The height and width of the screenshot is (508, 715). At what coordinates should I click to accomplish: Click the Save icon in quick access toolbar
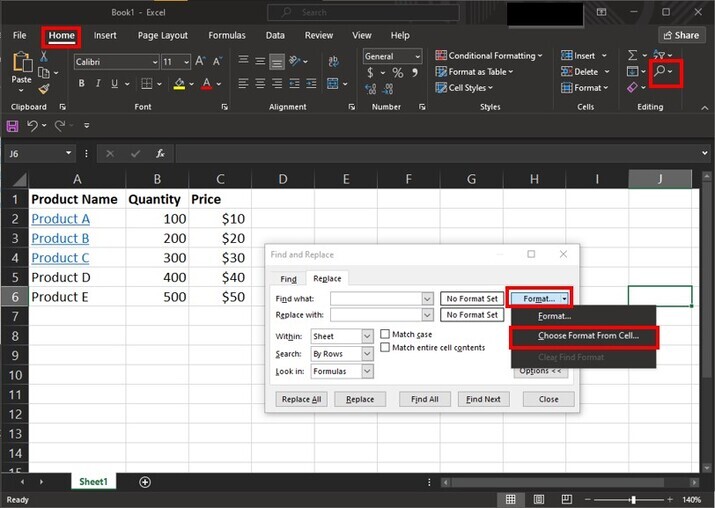(12, 126)
